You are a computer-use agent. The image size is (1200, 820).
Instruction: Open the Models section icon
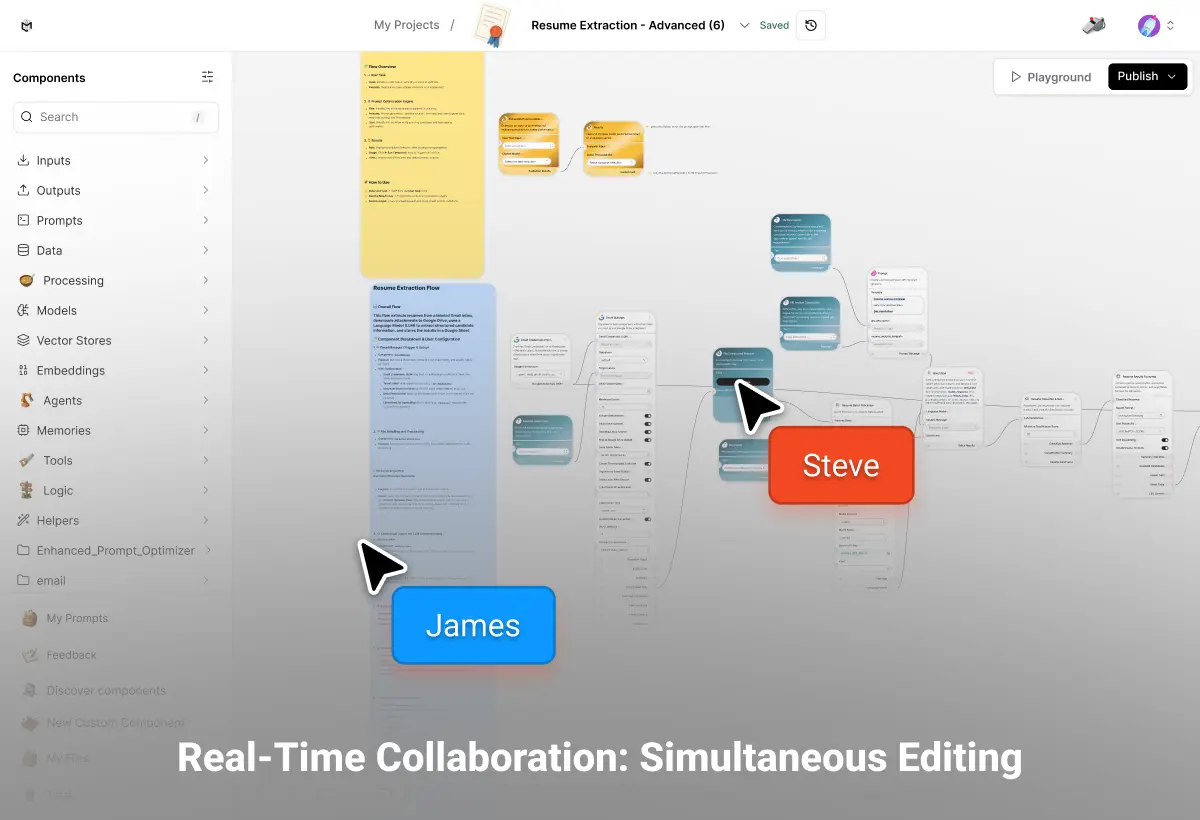[x=24, y=310]
